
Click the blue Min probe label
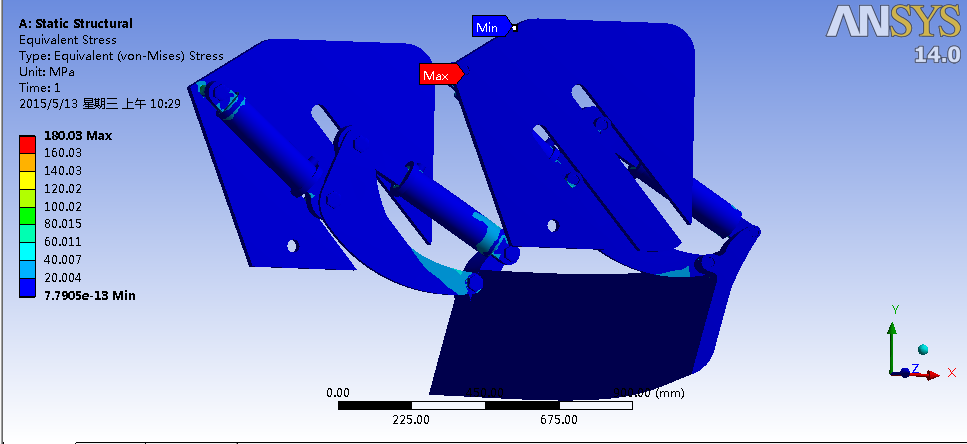tap(492, 27)
